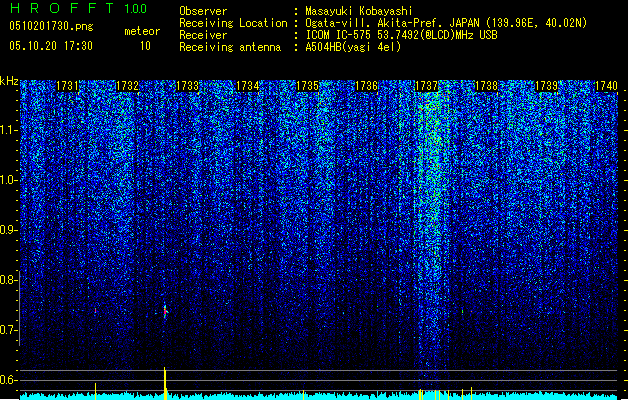Image resolution: width=629 pixels, height=400 pixels.
Task: Click the bright red meteor echo before 1733
Action: click(165, 311)
